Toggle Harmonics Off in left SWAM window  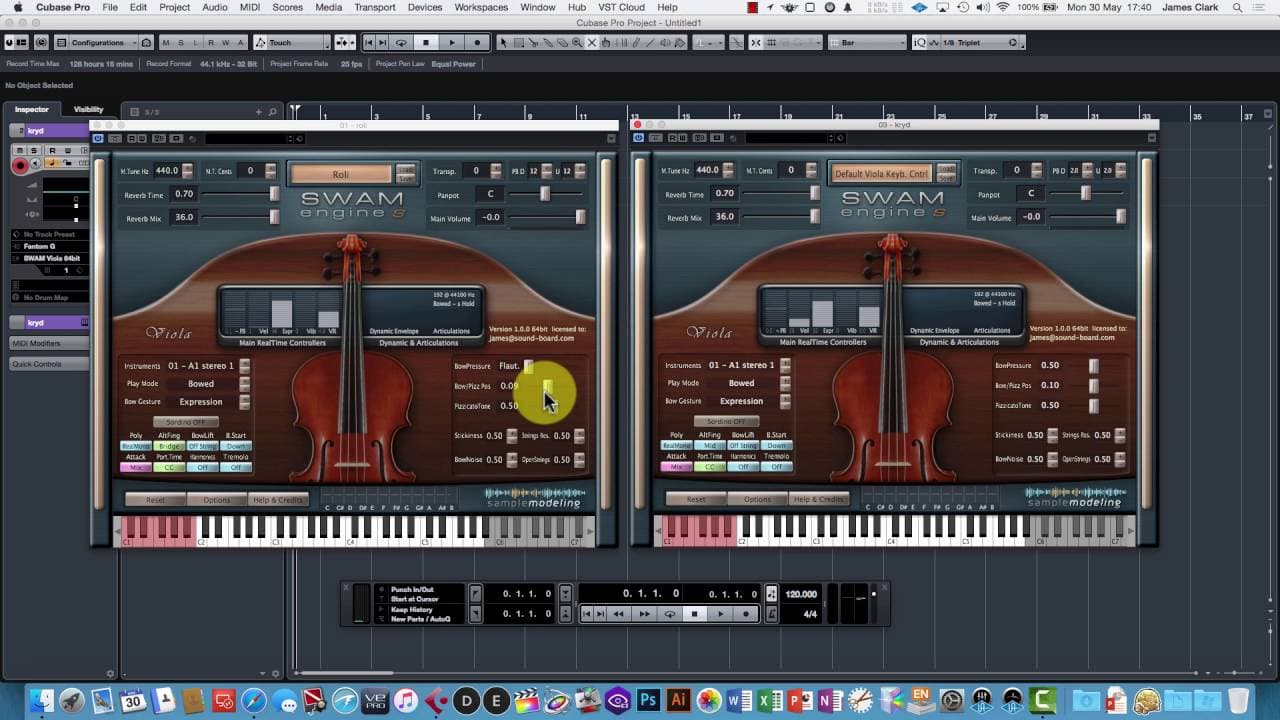coord(203,467)
